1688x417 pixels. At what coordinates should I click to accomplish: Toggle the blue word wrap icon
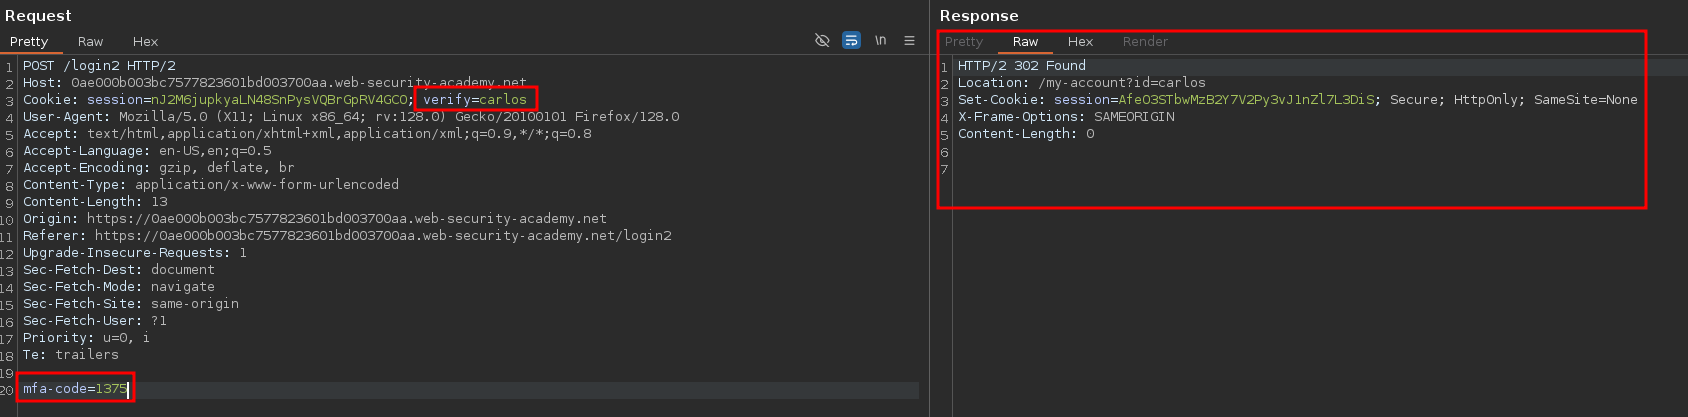click(851, 41)
